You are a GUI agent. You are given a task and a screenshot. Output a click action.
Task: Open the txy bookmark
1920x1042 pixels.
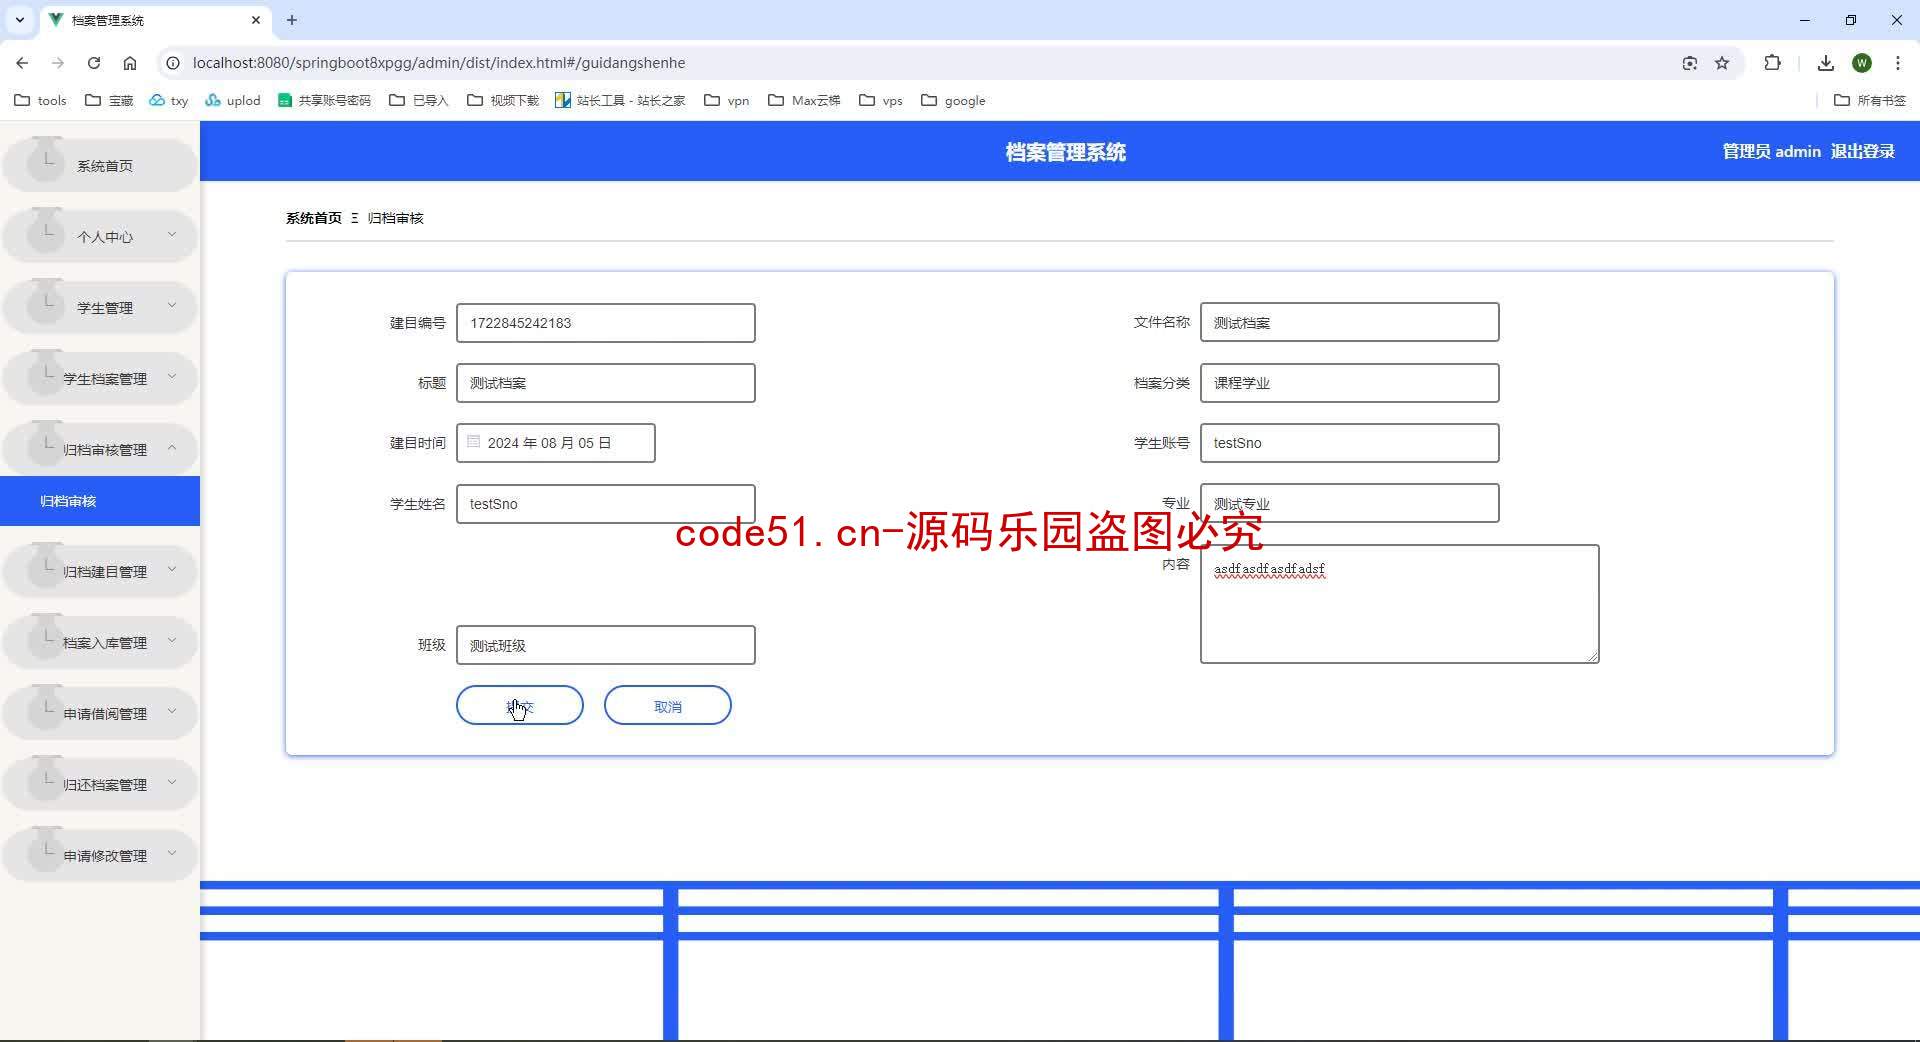(x=168, y=100)
